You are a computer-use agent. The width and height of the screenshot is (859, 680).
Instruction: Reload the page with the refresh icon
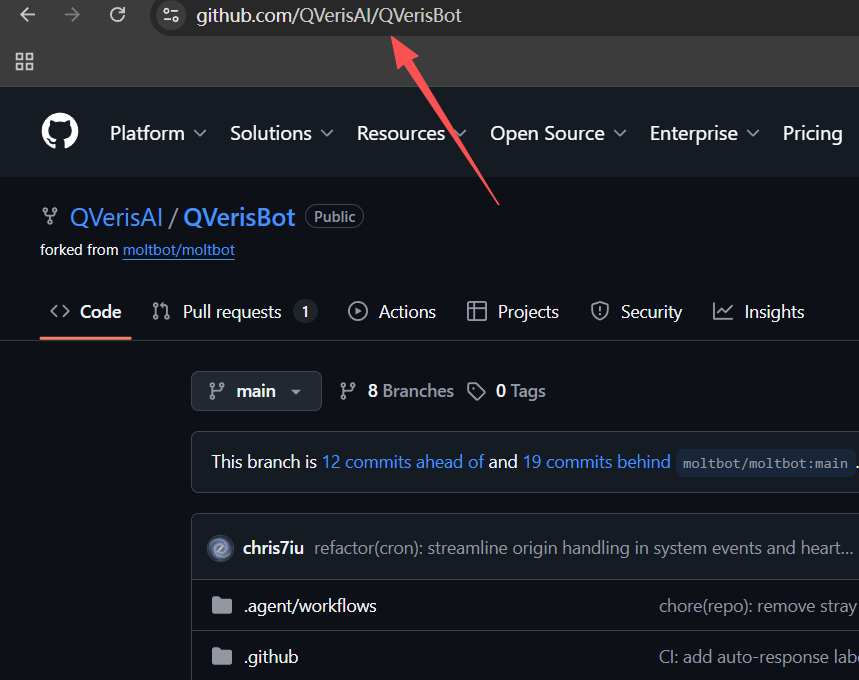coord(117,15)
